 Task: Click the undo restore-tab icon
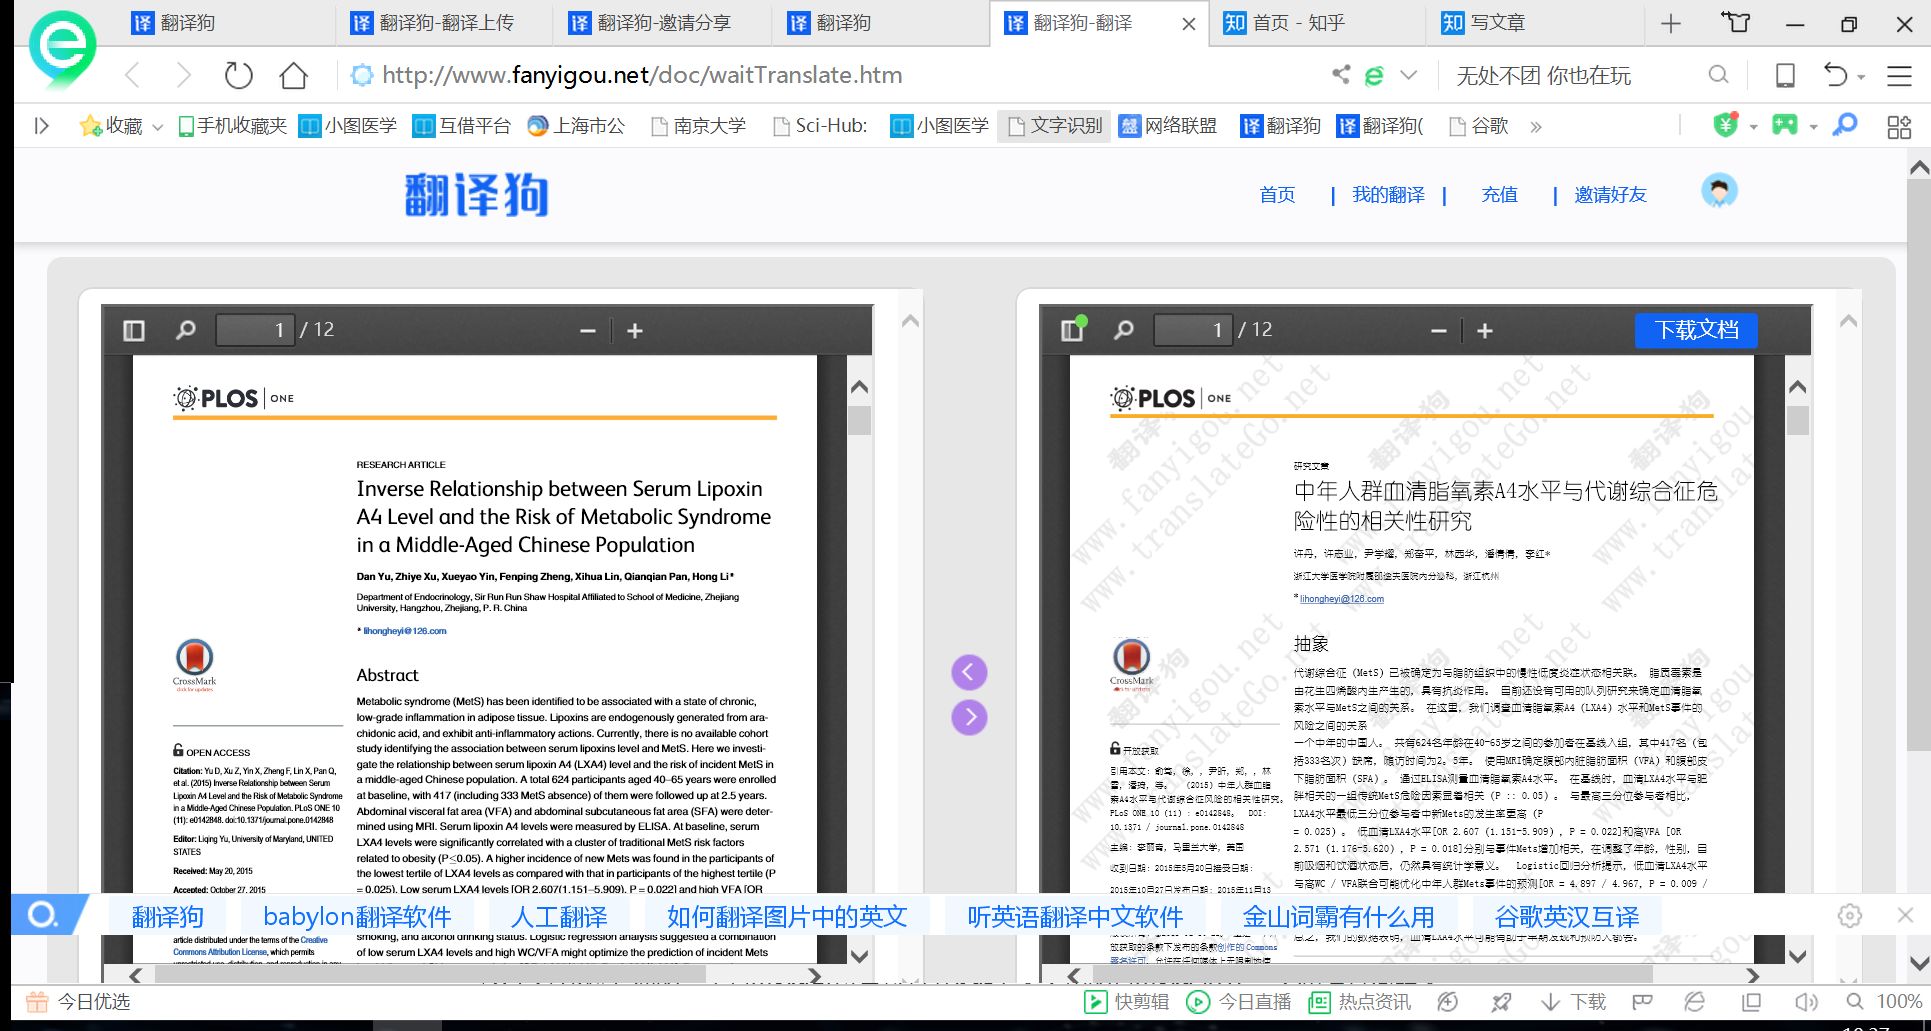(x=1835, y=75)
